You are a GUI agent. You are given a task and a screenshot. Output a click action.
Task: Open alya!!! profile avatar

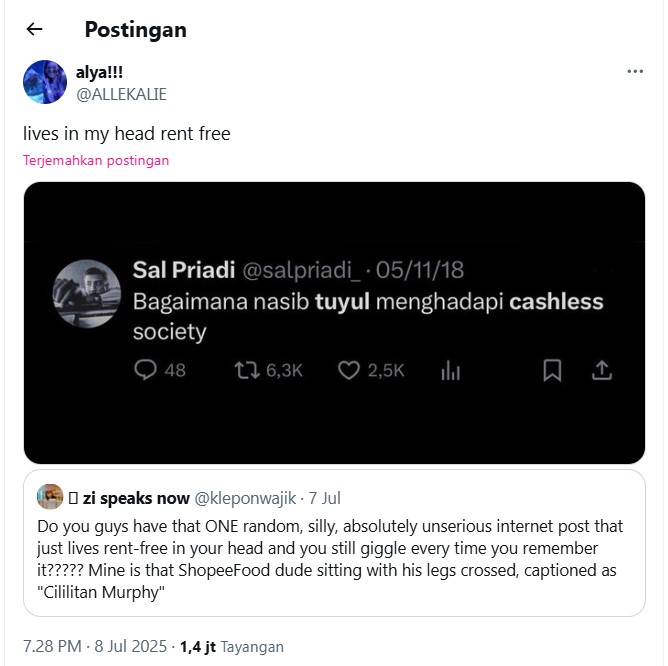pyautogui.click(x=45, y=82)
